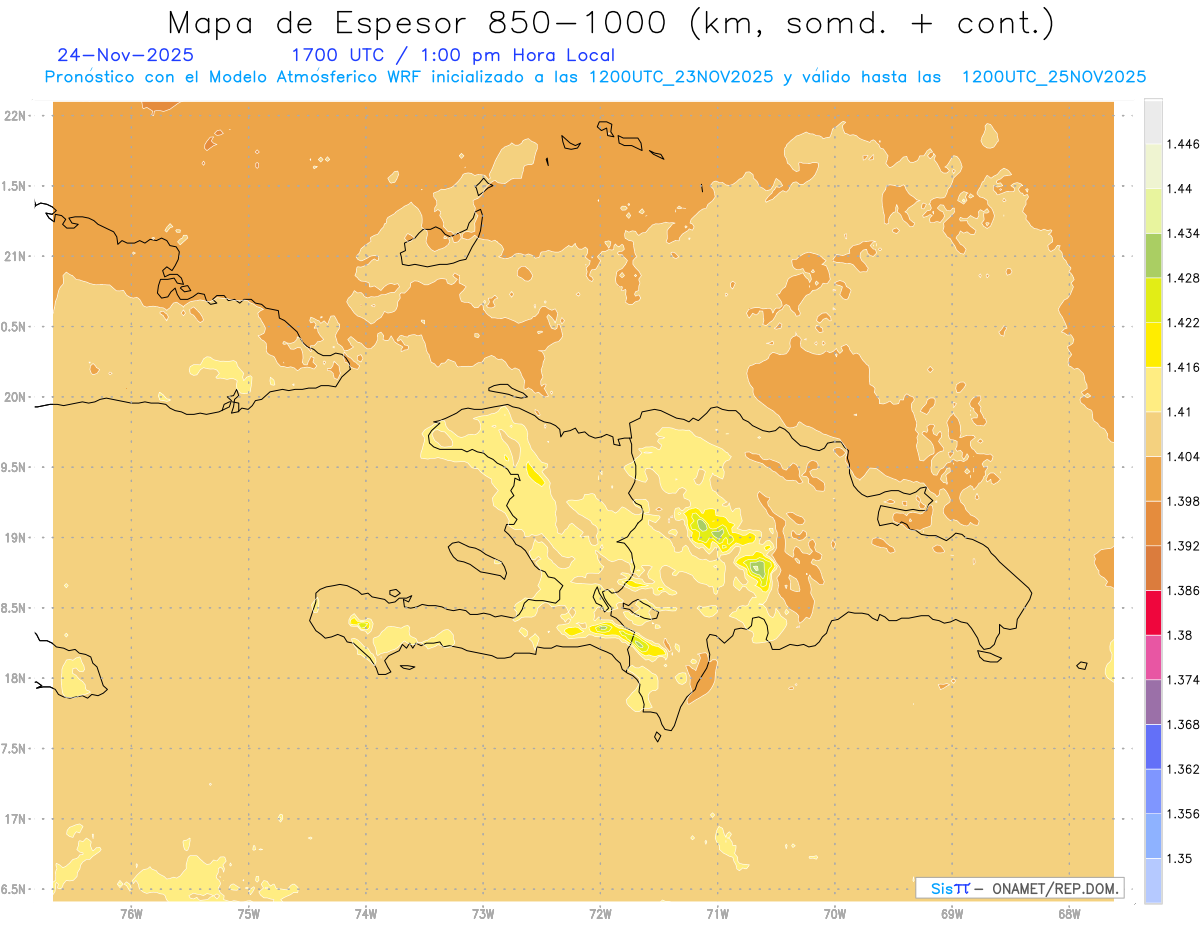Select the 19N latitude label
Screen dimensions: 1200x927
(16, 538)
